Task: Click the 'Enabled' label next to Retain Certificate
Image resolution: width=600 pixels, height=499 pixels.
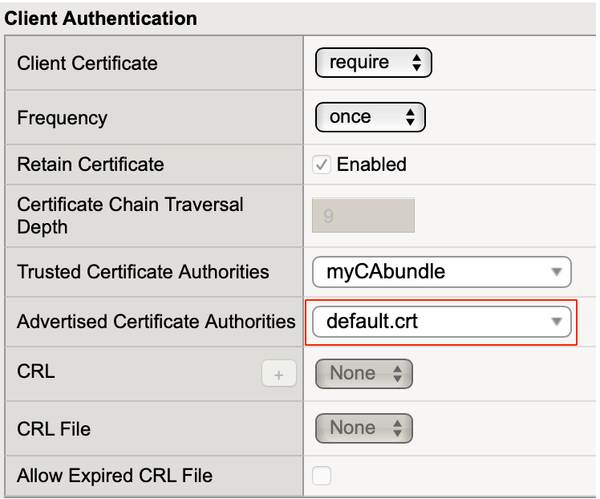Action: pyautogui.click(x=371, y=165)
